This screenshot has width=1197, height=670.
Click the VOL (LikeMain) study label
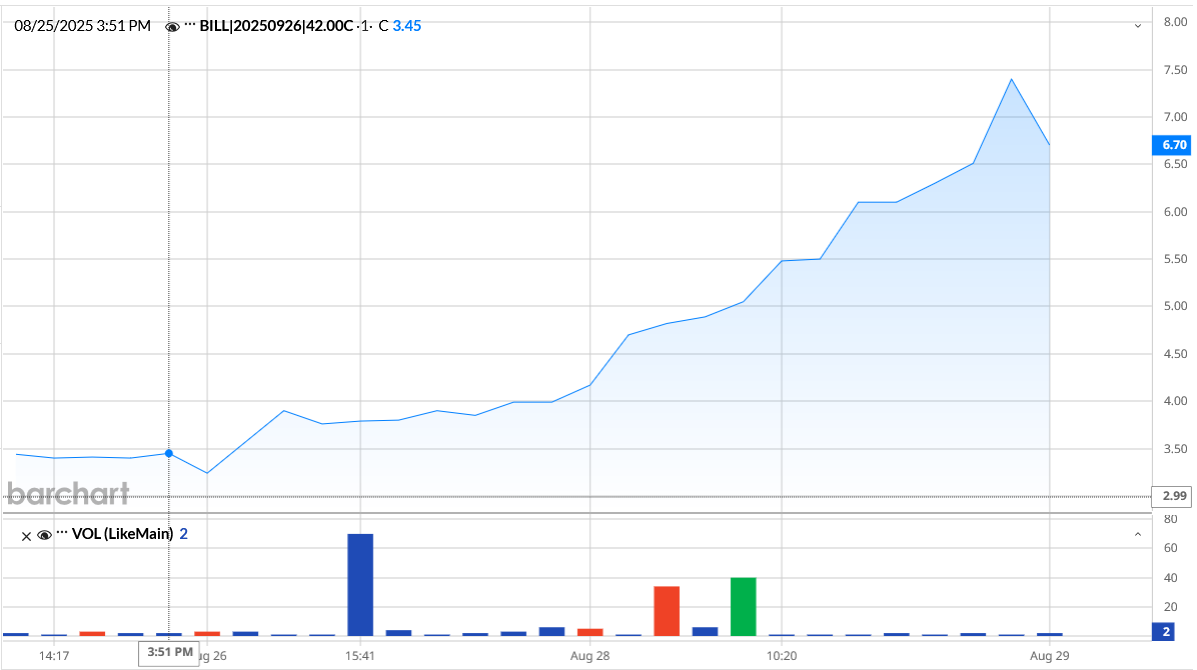click(x=122, y=534)
